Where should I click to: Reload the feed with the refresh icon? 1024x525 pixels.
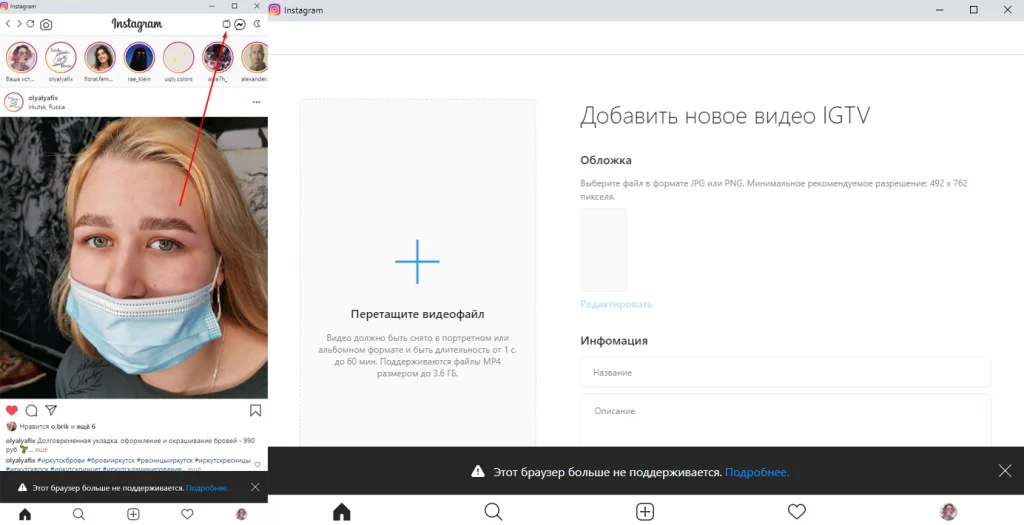30,24
